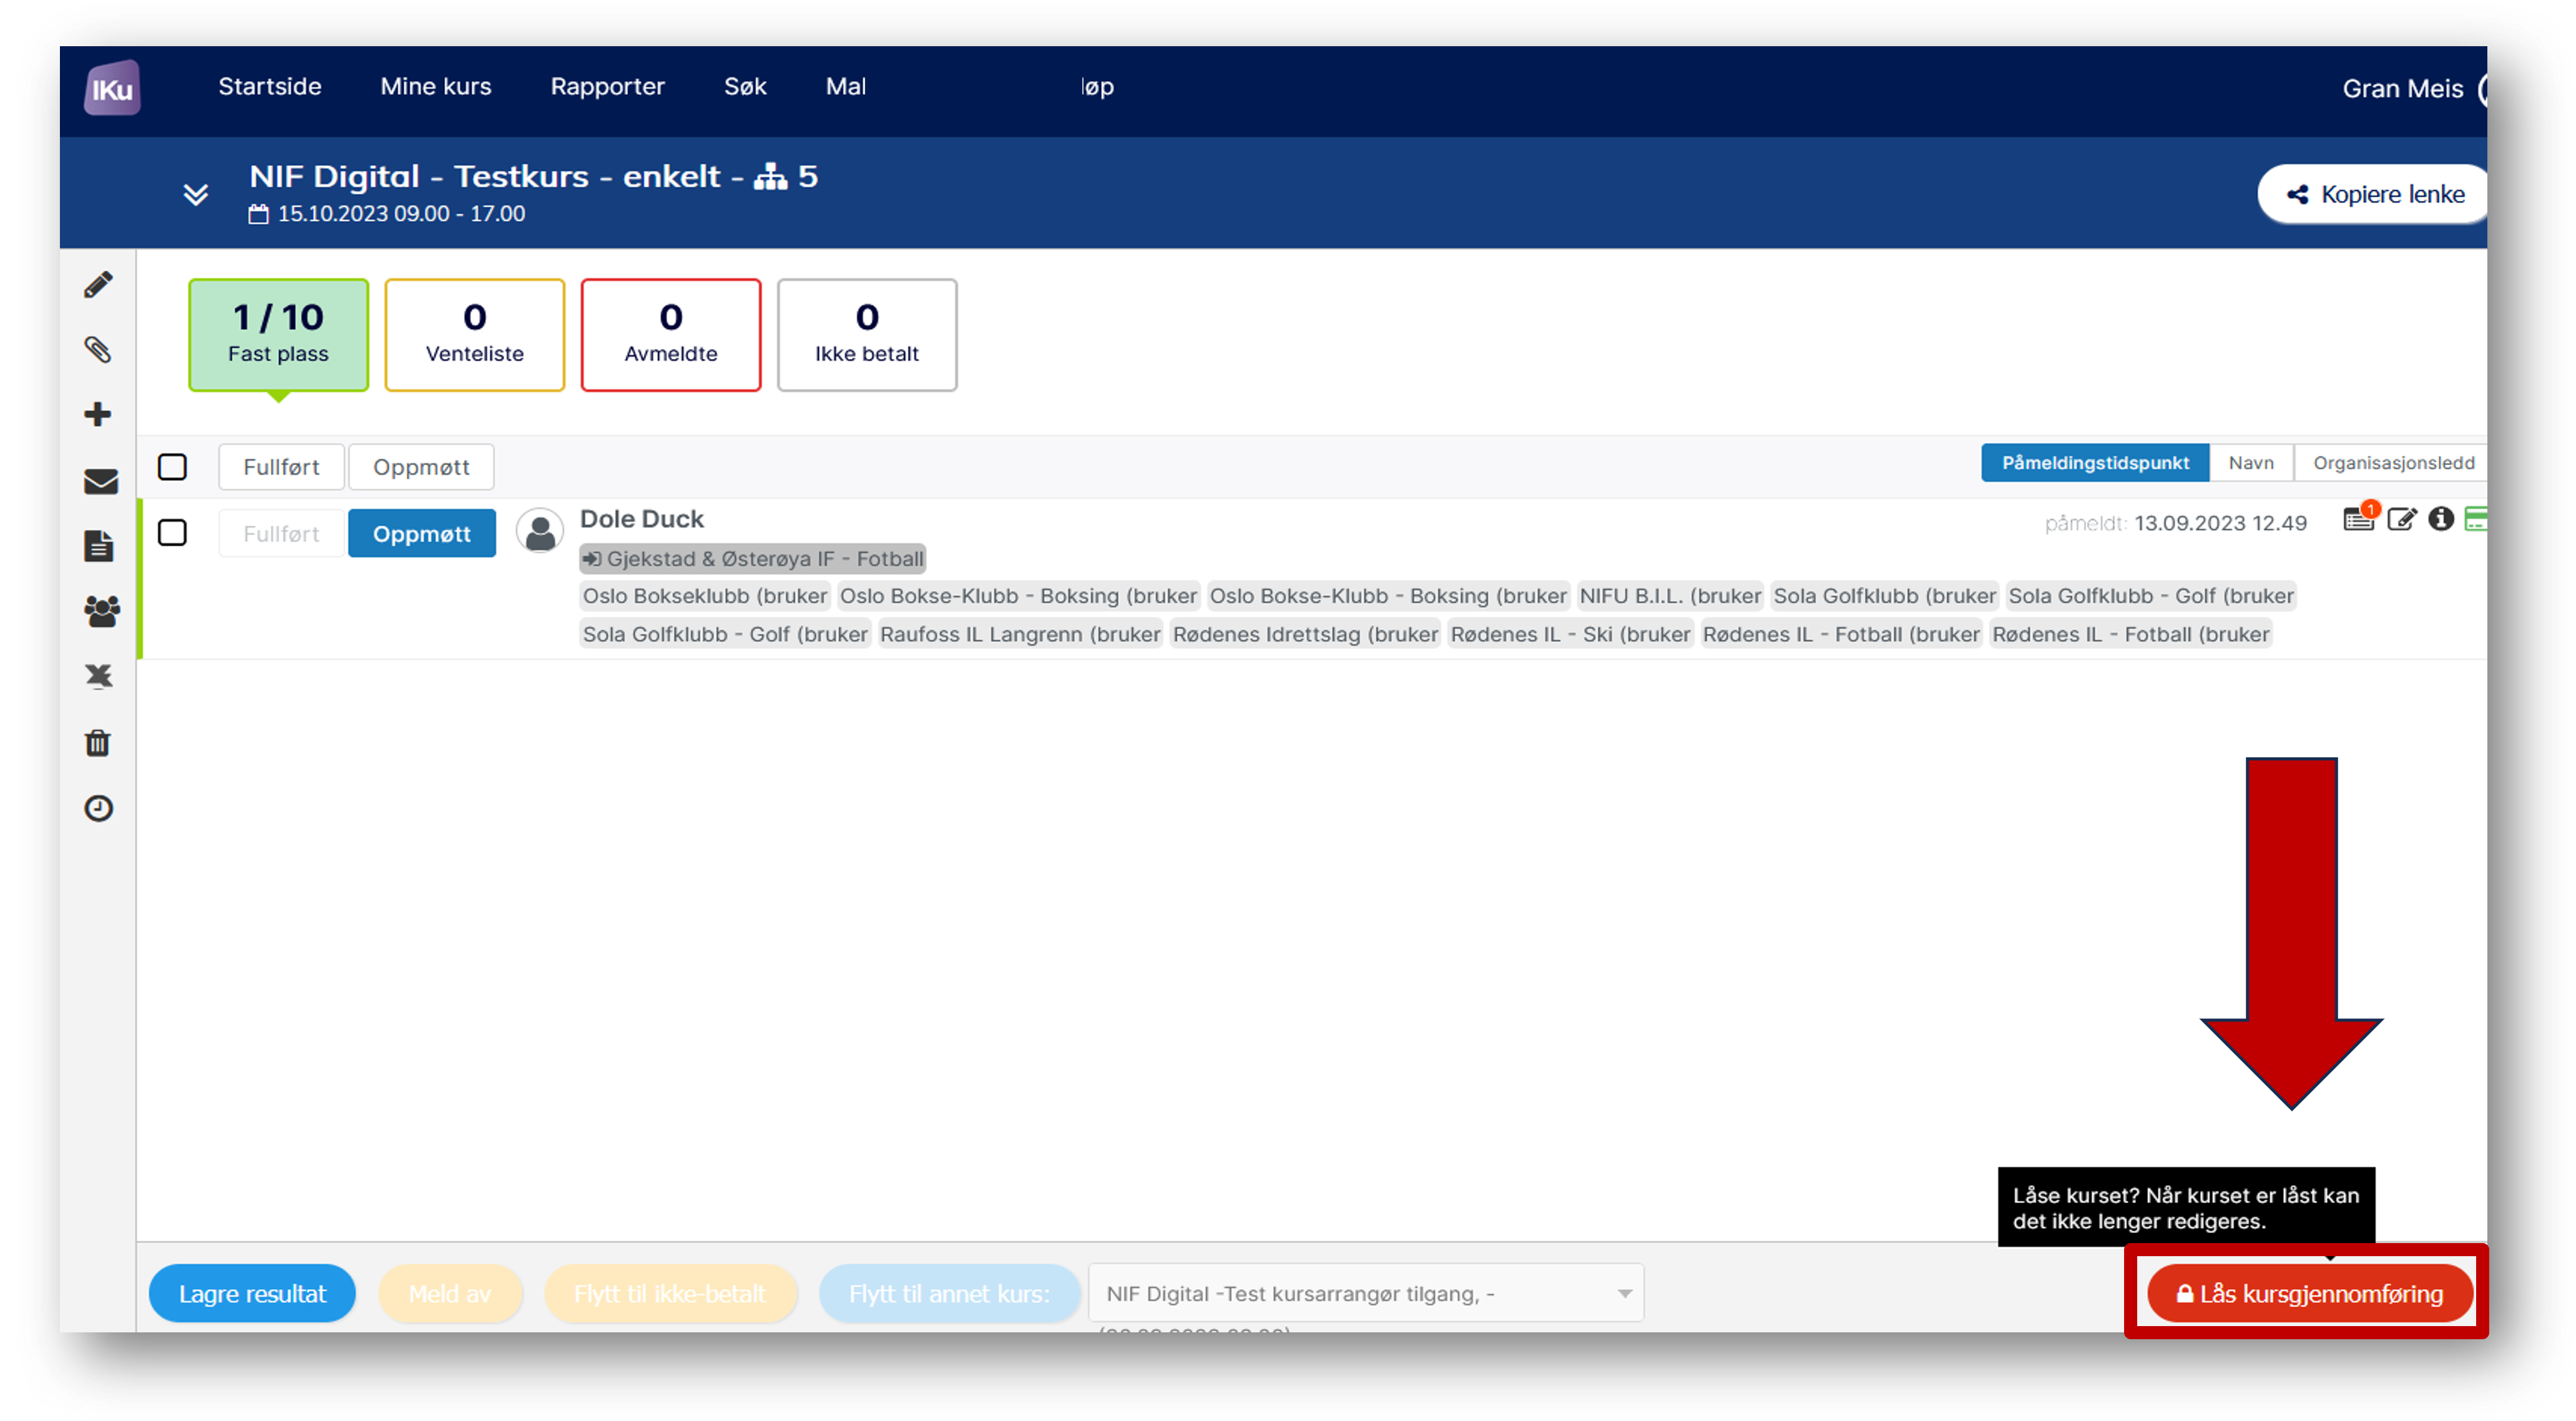Click Sola Golfklubb (bruker tag
Viewport: 2576px width, 1421px height.
click(x=1884, y=596)
